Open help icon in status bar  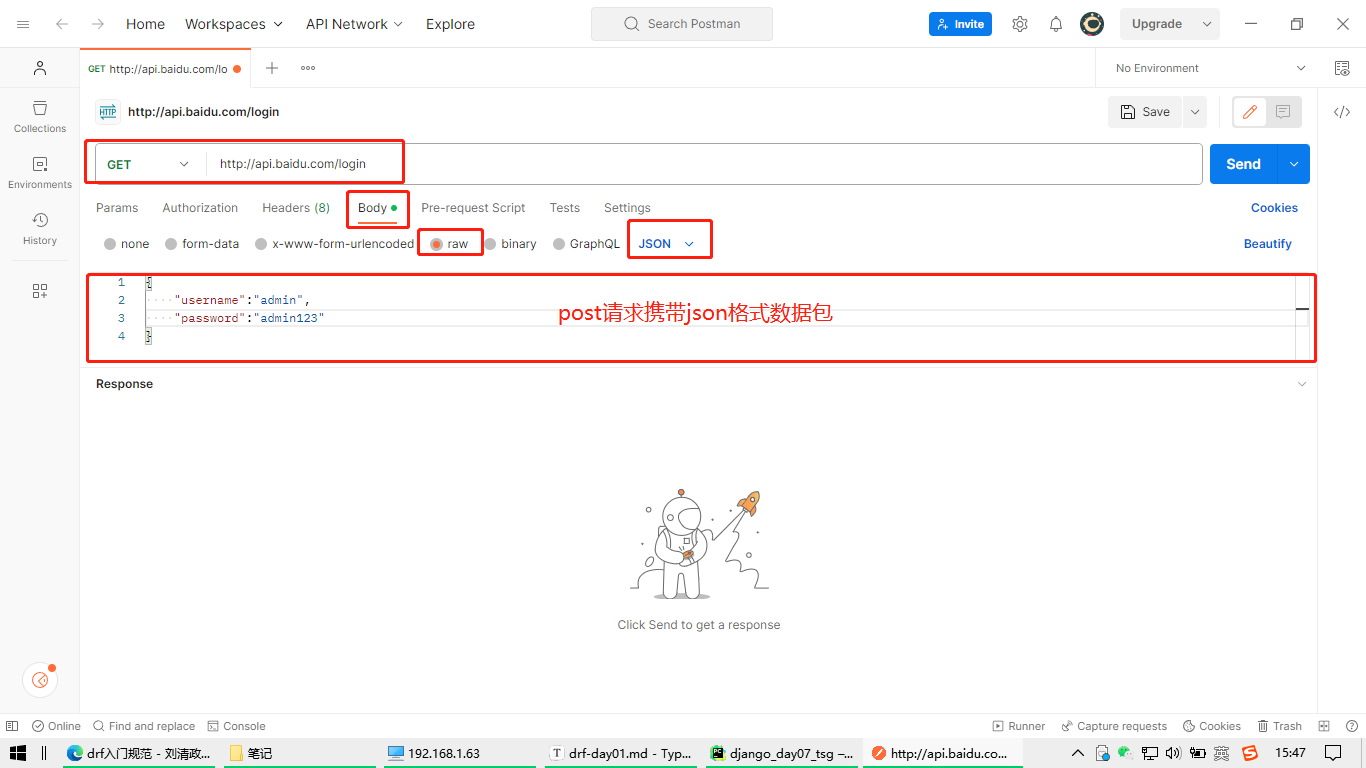pos(1350,726)
